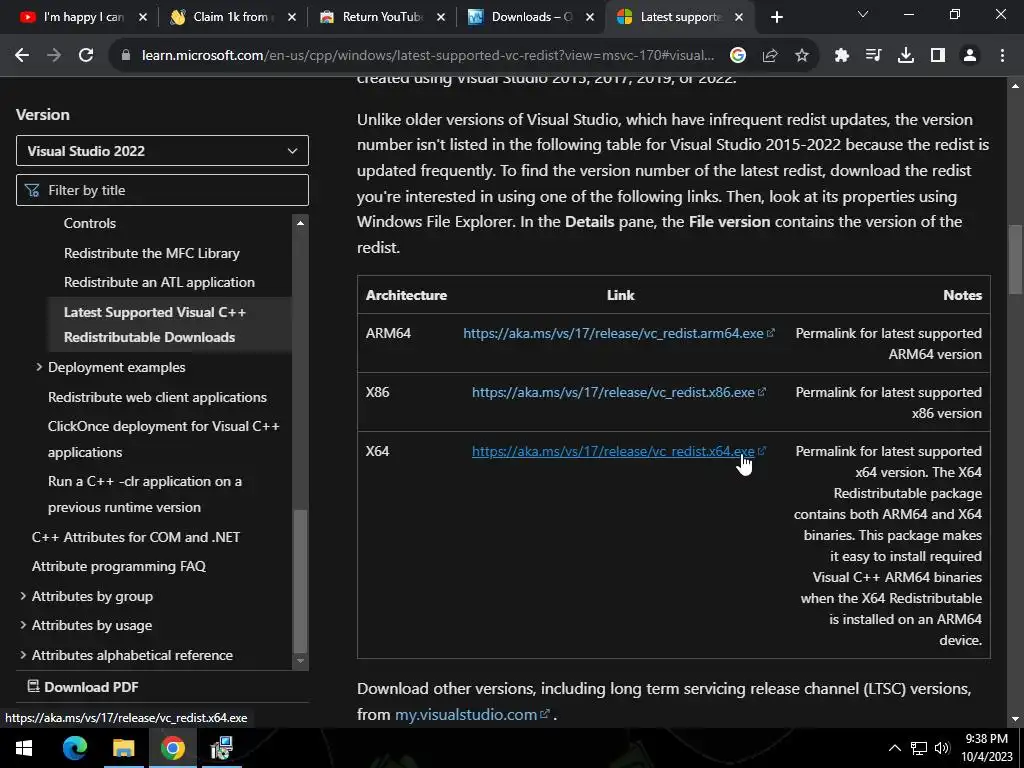Open 'Attribute programming FAQ'

[119, 567]
